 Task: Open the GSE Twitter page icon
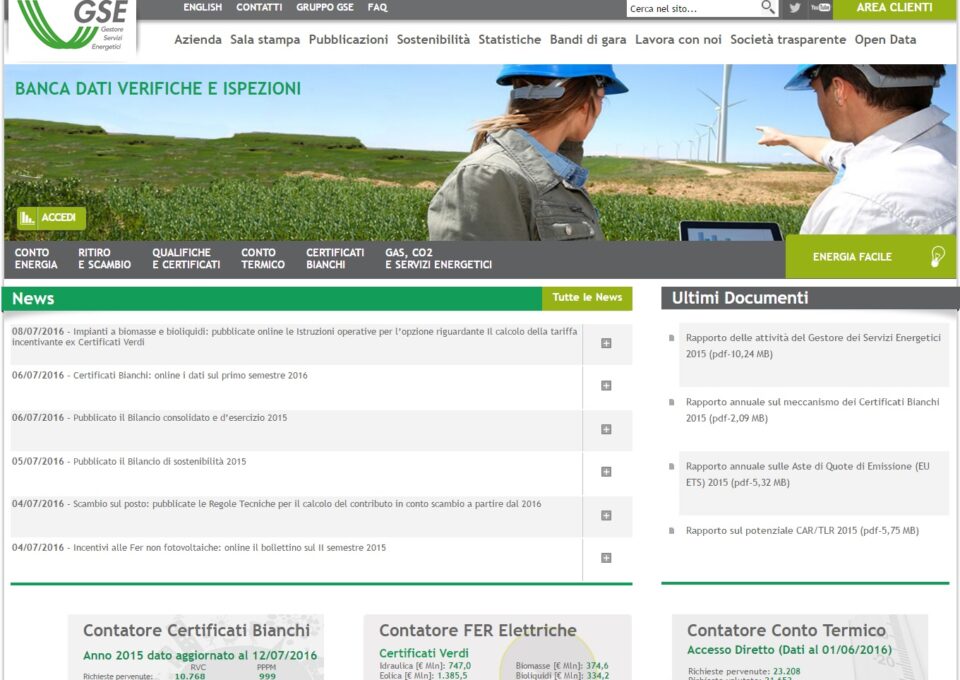click(x=795, y=8)
